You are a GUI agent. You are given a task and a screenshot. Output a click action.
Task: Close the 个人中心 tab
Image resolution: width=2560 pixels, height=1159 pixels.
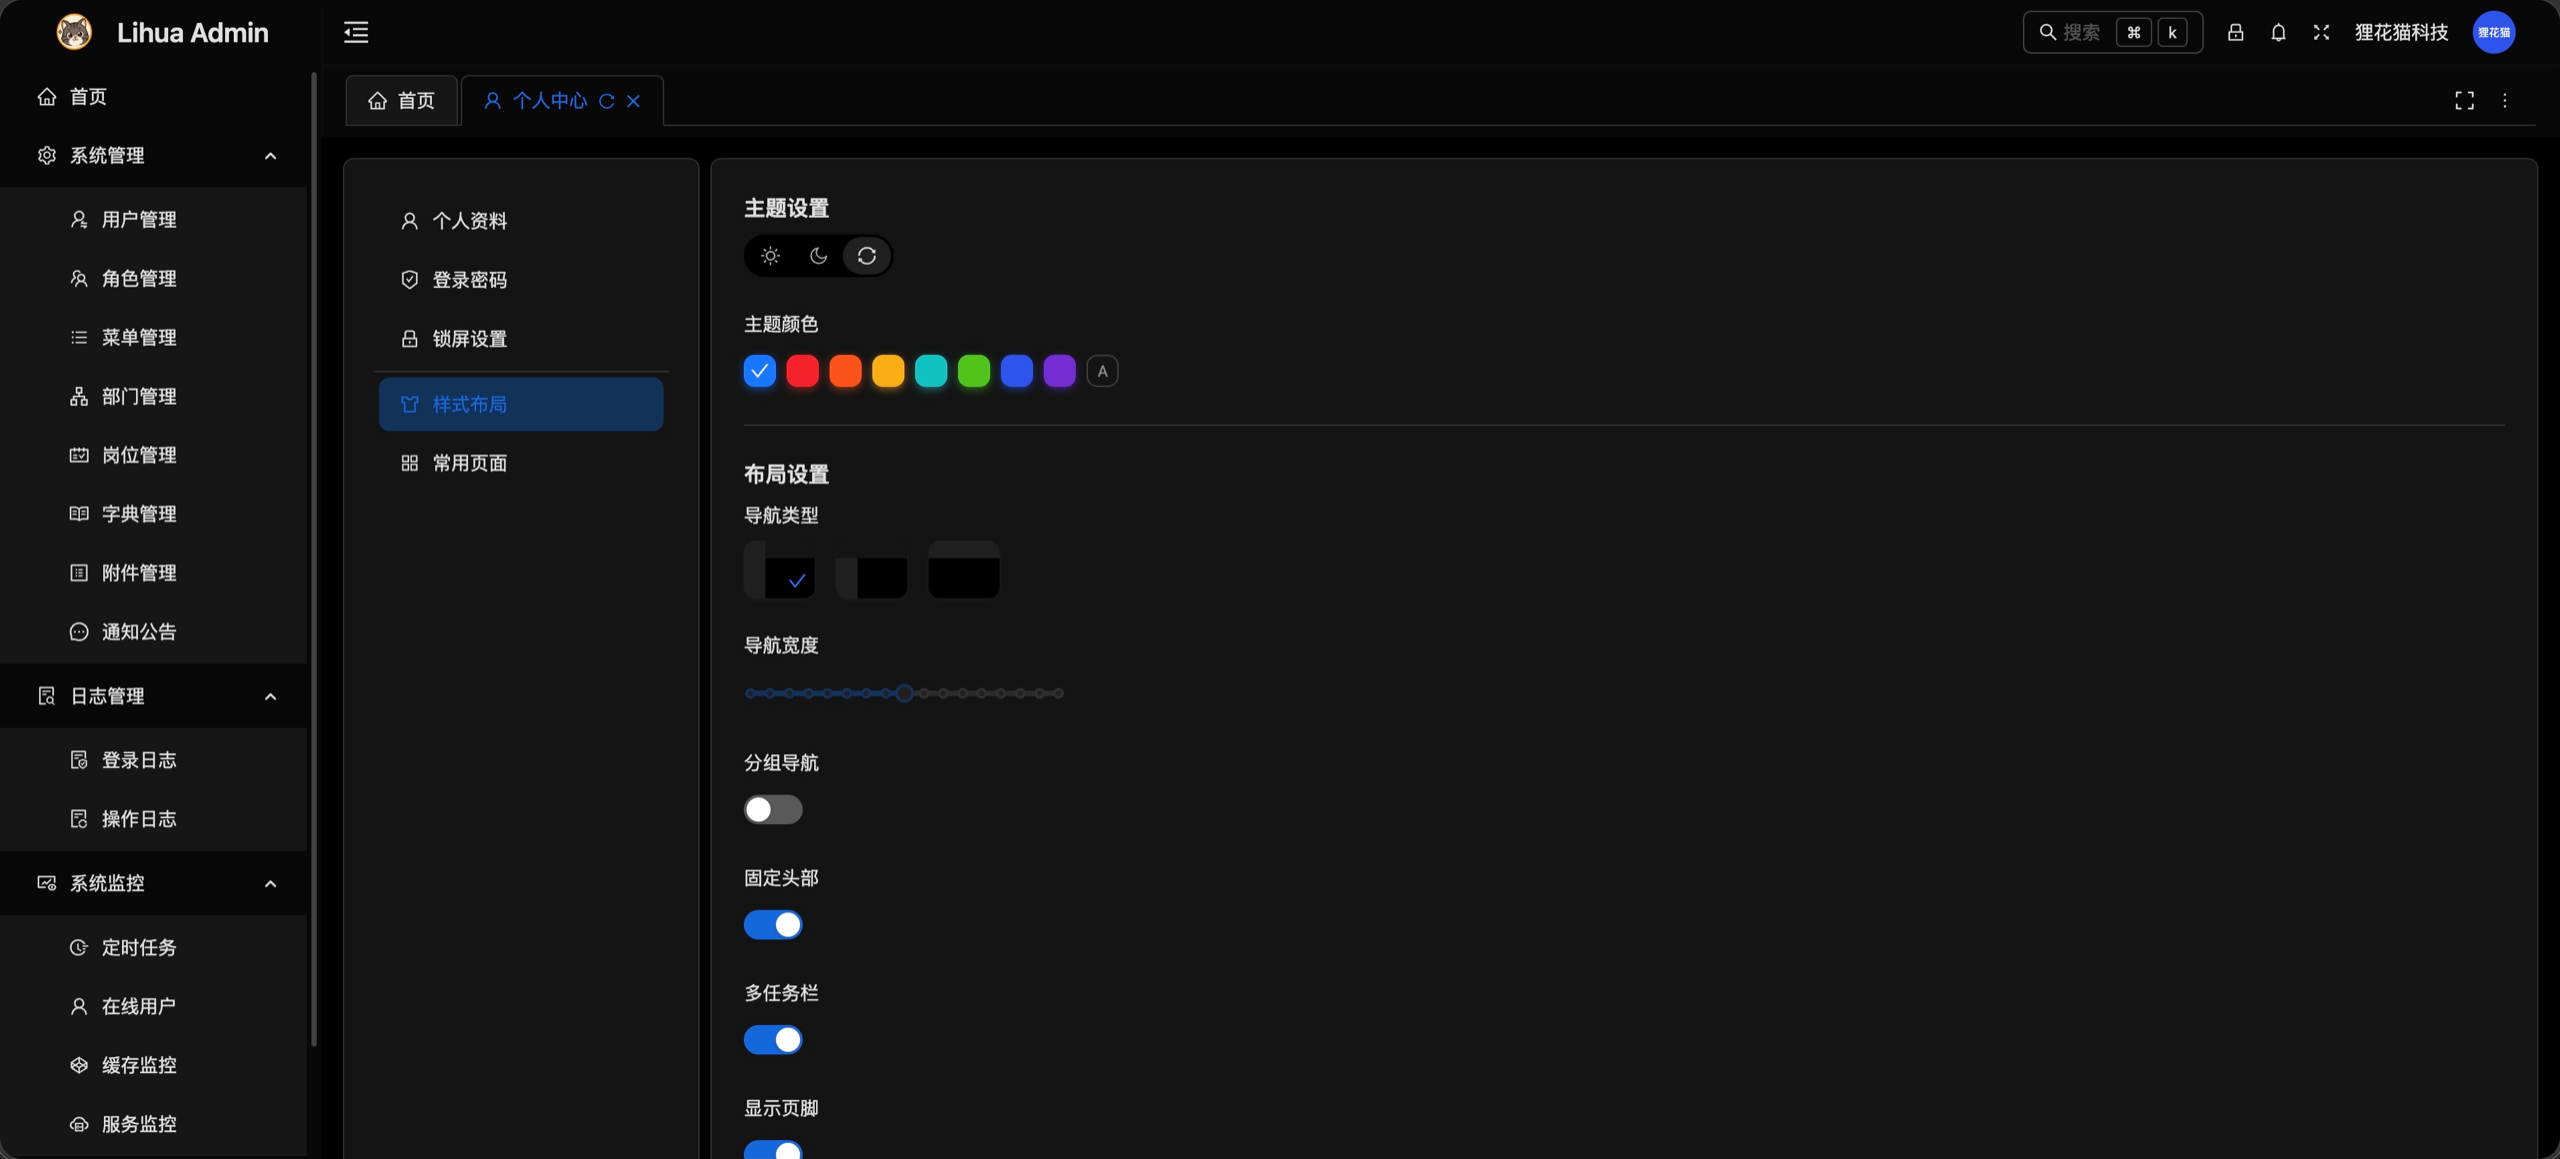(633, 101)
